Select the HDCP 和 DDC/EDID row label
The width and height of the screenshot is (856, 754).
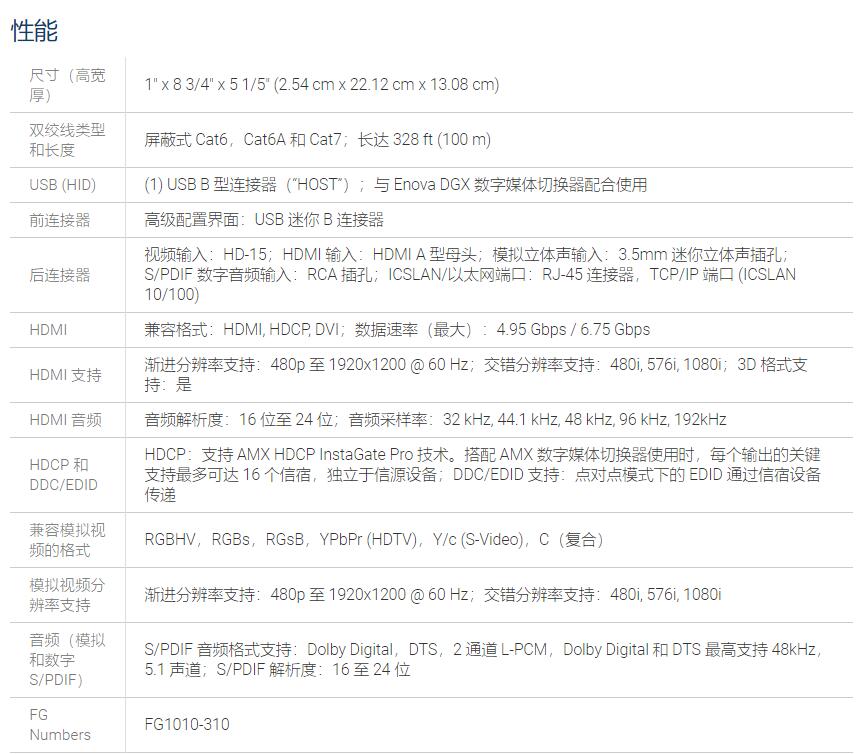pyautogui.click(x=63, y=474)
